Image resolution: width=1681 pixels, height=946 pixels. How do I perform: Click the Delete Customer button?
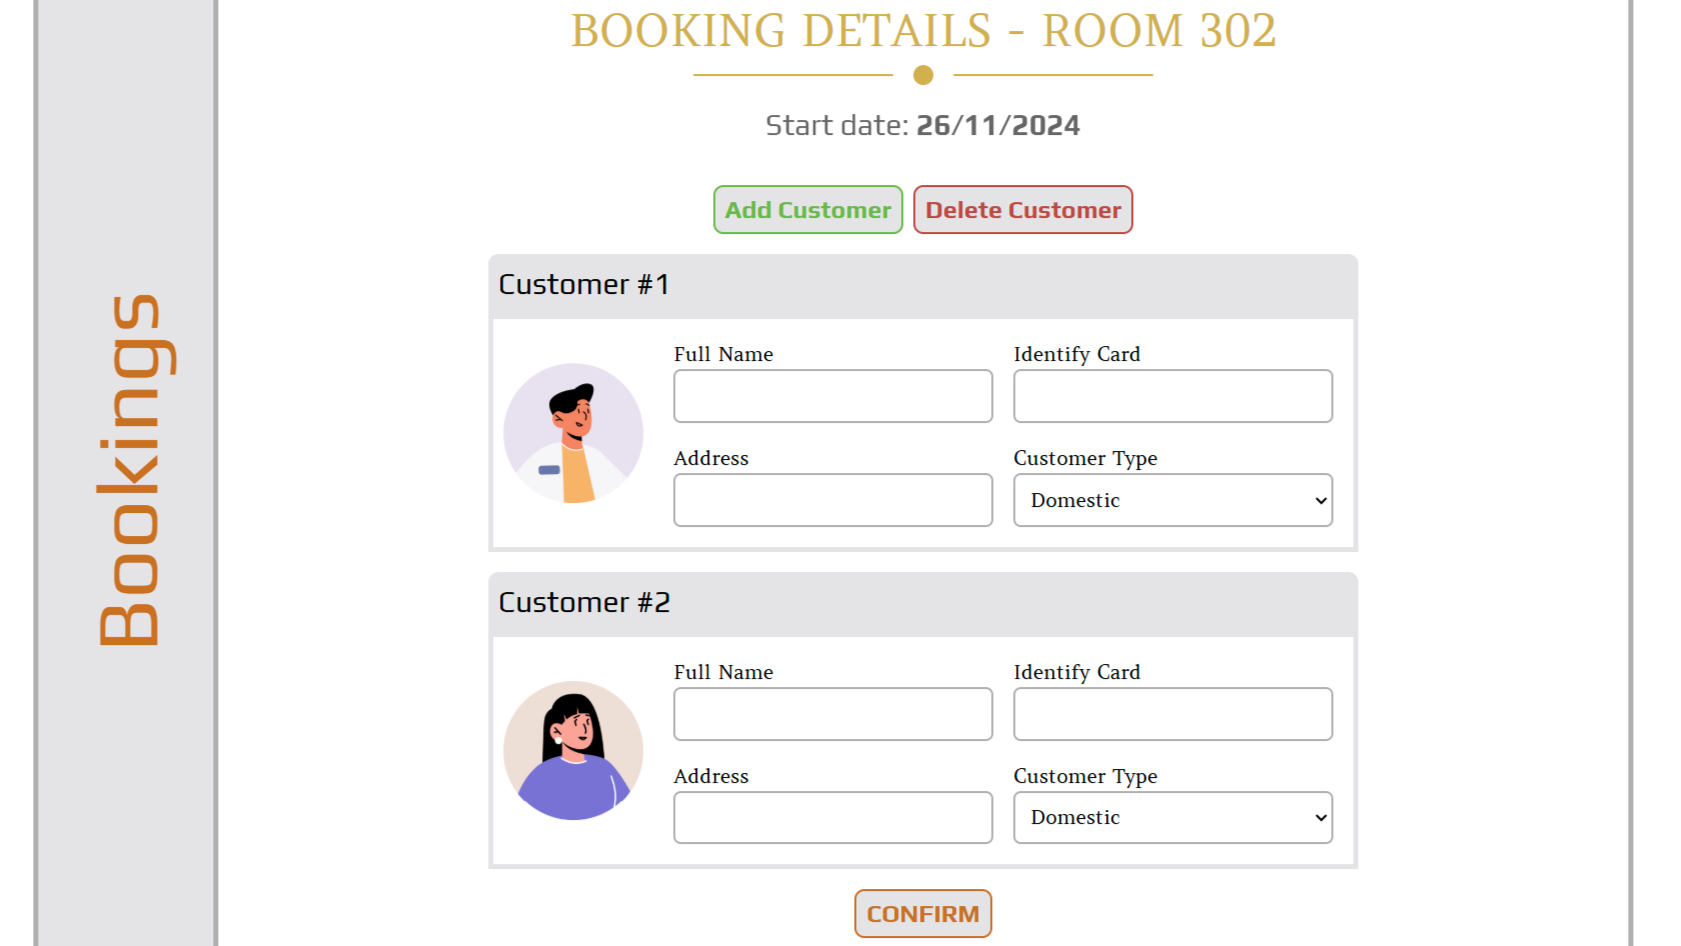pyautogui.click(x=1022, y=209)
